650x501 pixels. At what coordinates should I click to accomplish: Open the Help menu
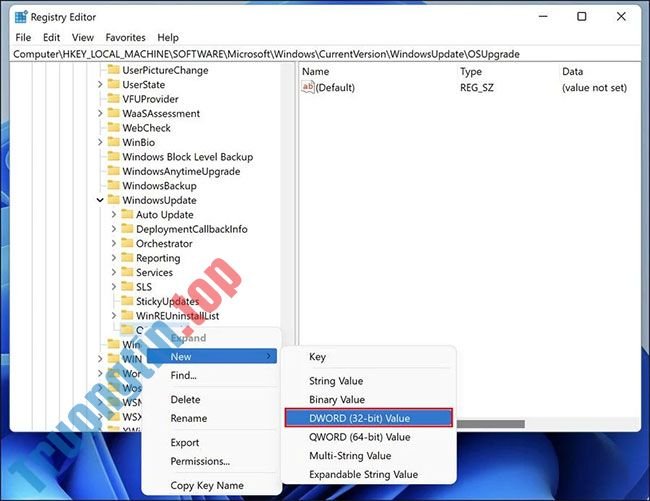point(168,37)
